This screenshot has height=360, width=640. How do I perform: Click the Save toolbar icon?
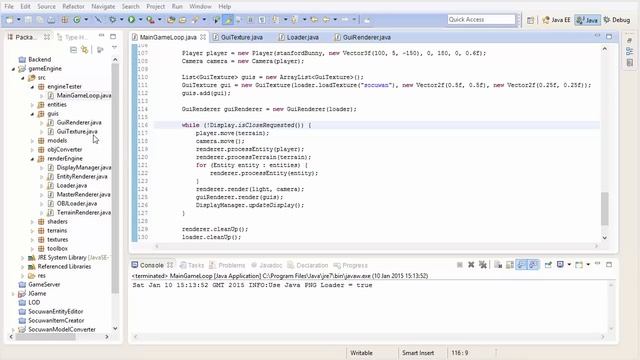[x=28, y=20]
